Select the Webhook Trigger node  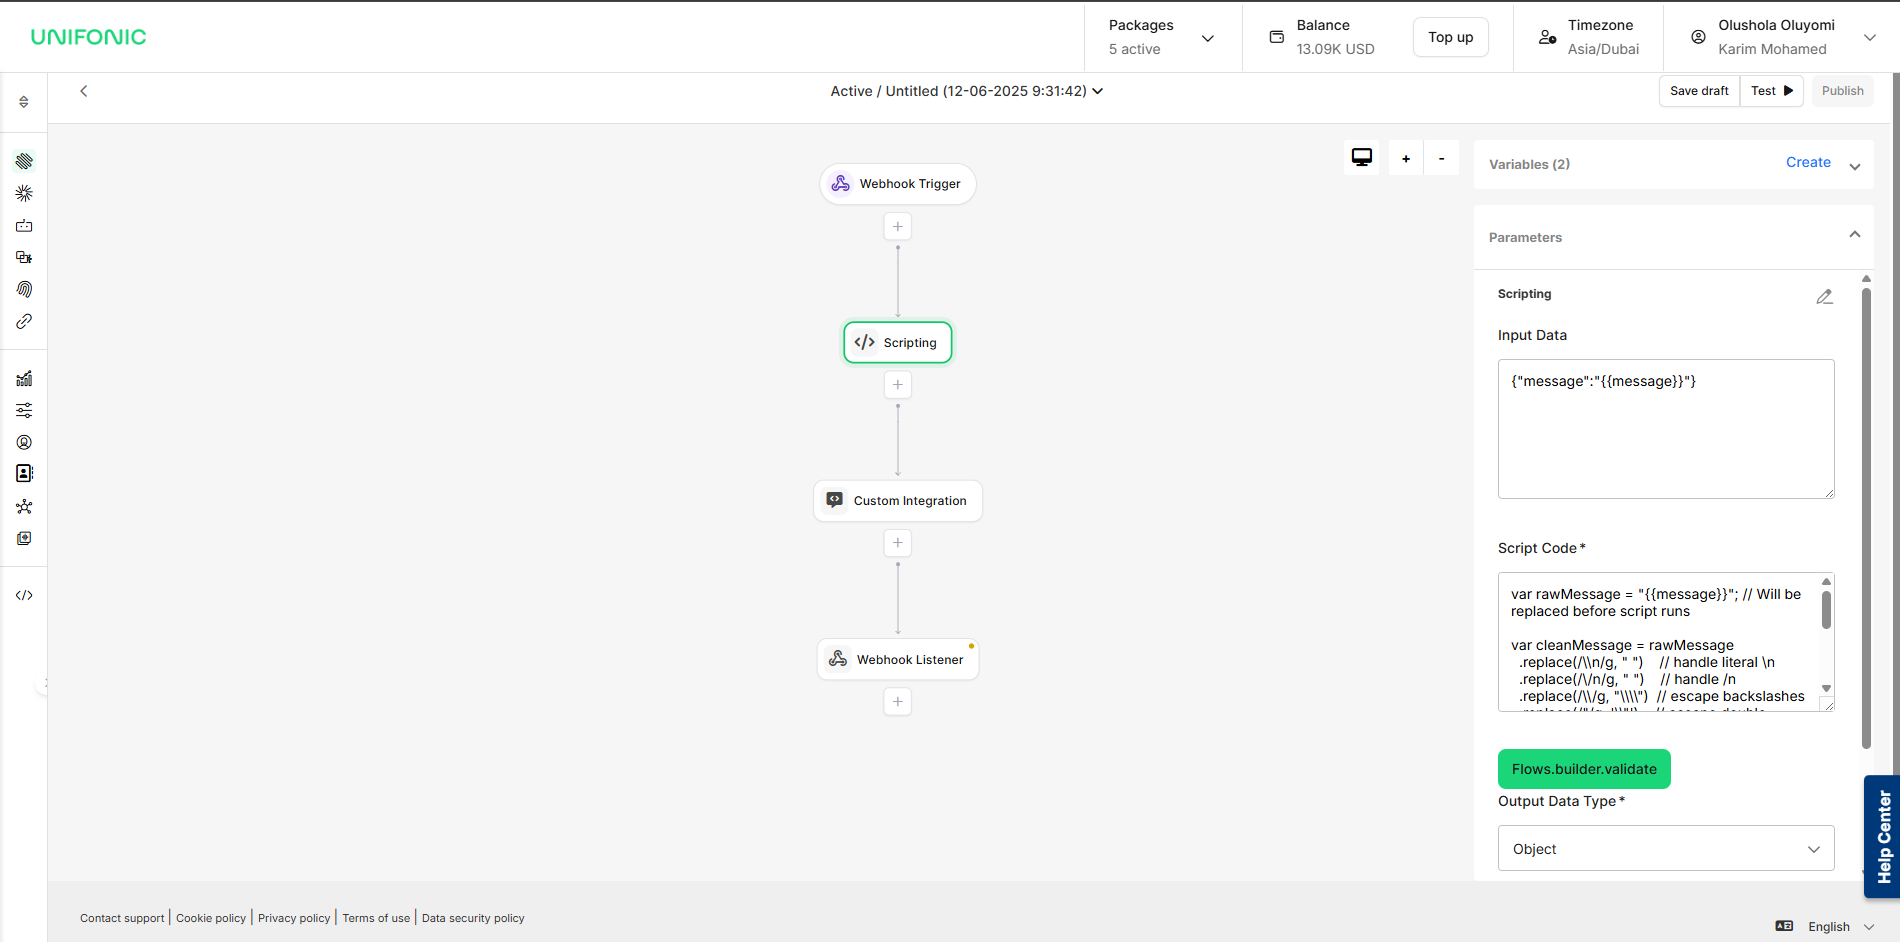(897, 184)
